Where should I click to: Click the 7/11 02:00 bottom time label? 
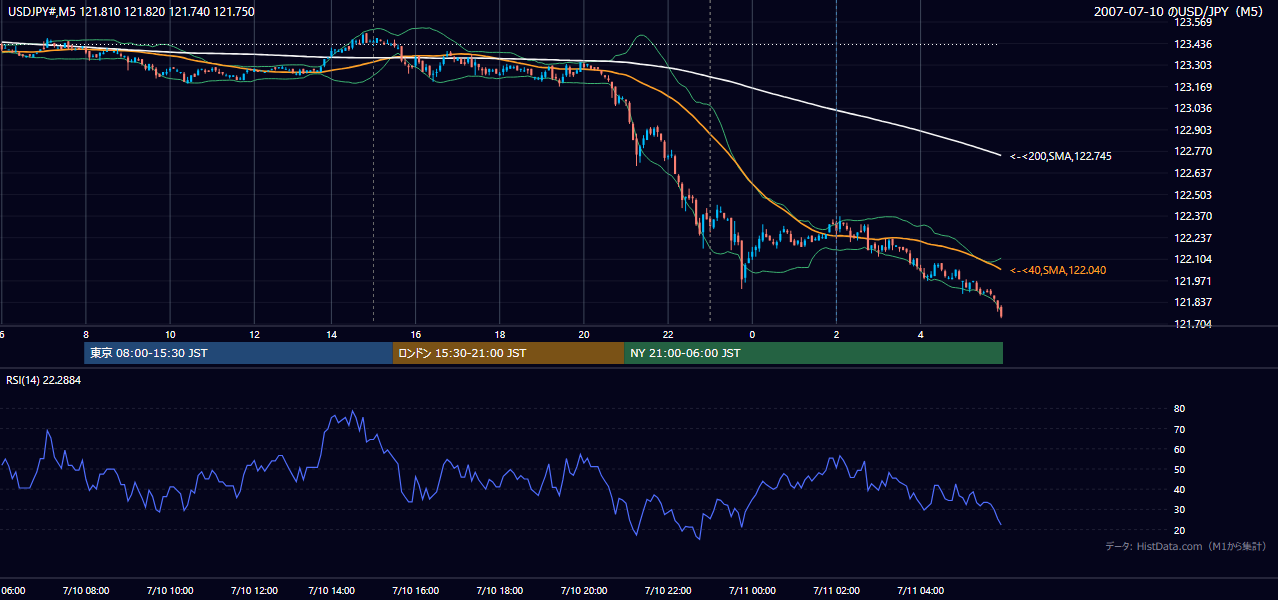(x=836, y=591)
